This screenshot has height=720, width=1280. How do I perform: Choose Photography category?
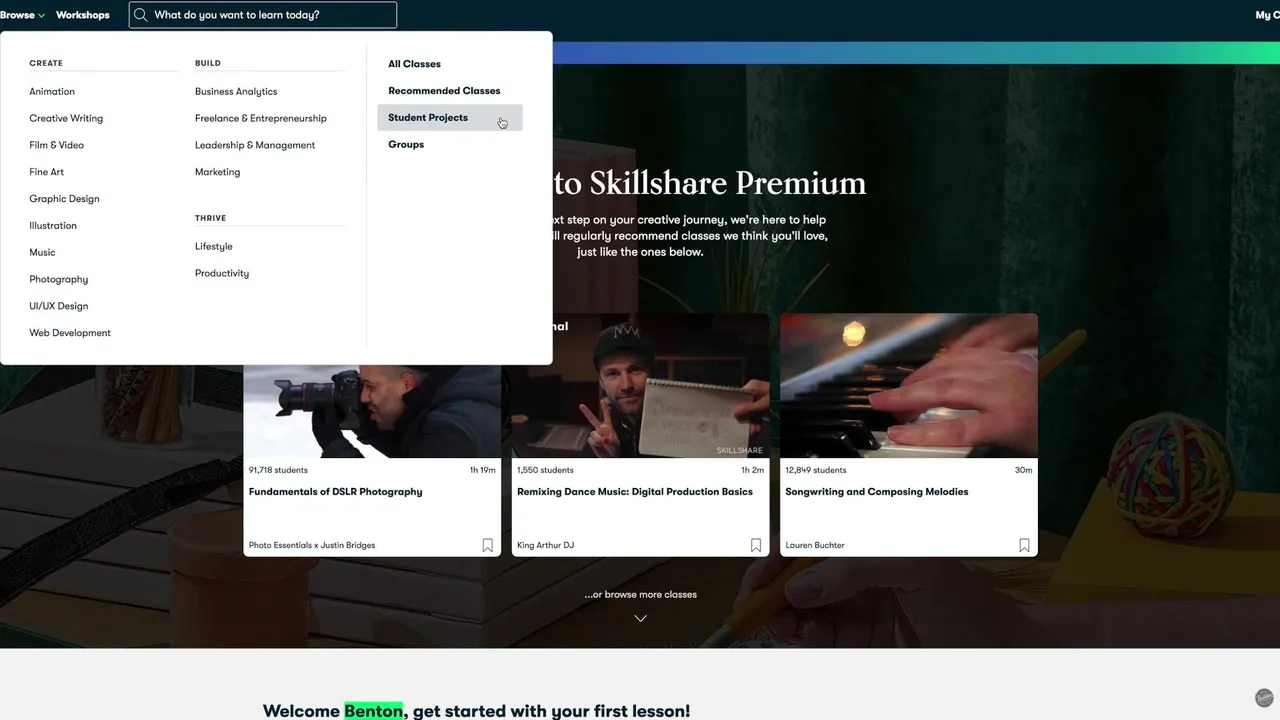[58, 279]
